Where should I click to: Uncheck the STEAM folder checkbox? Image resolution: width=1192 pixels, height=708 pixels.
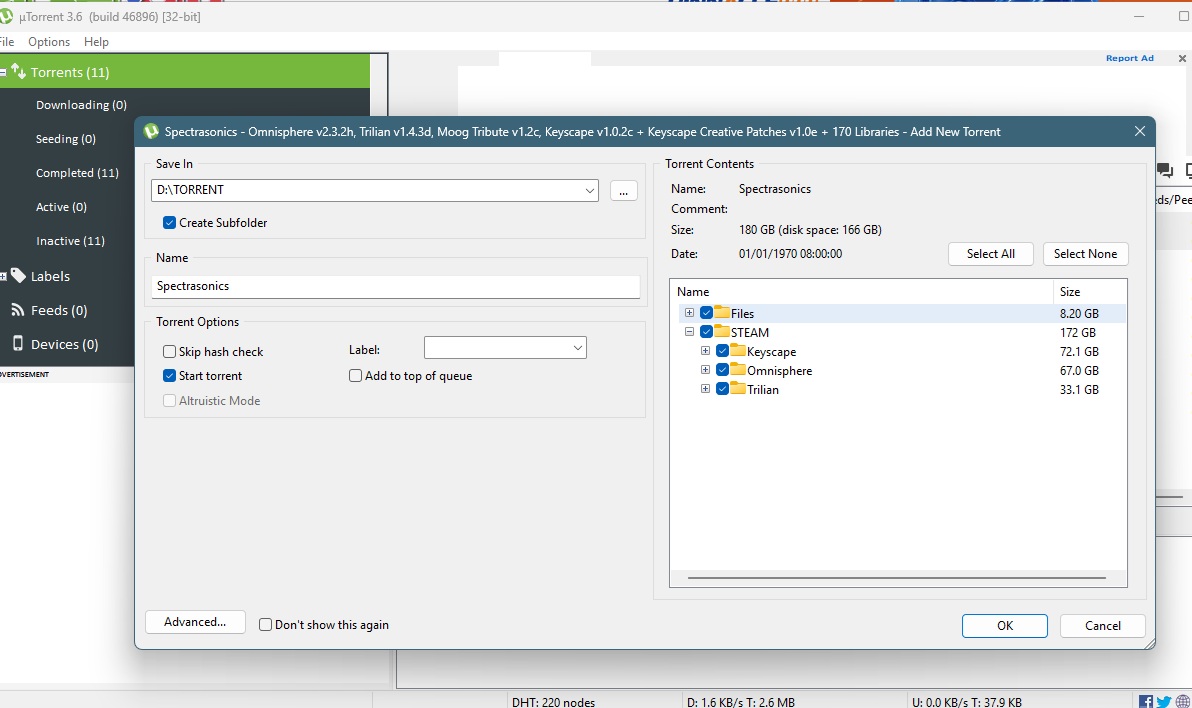coord(706,332)
